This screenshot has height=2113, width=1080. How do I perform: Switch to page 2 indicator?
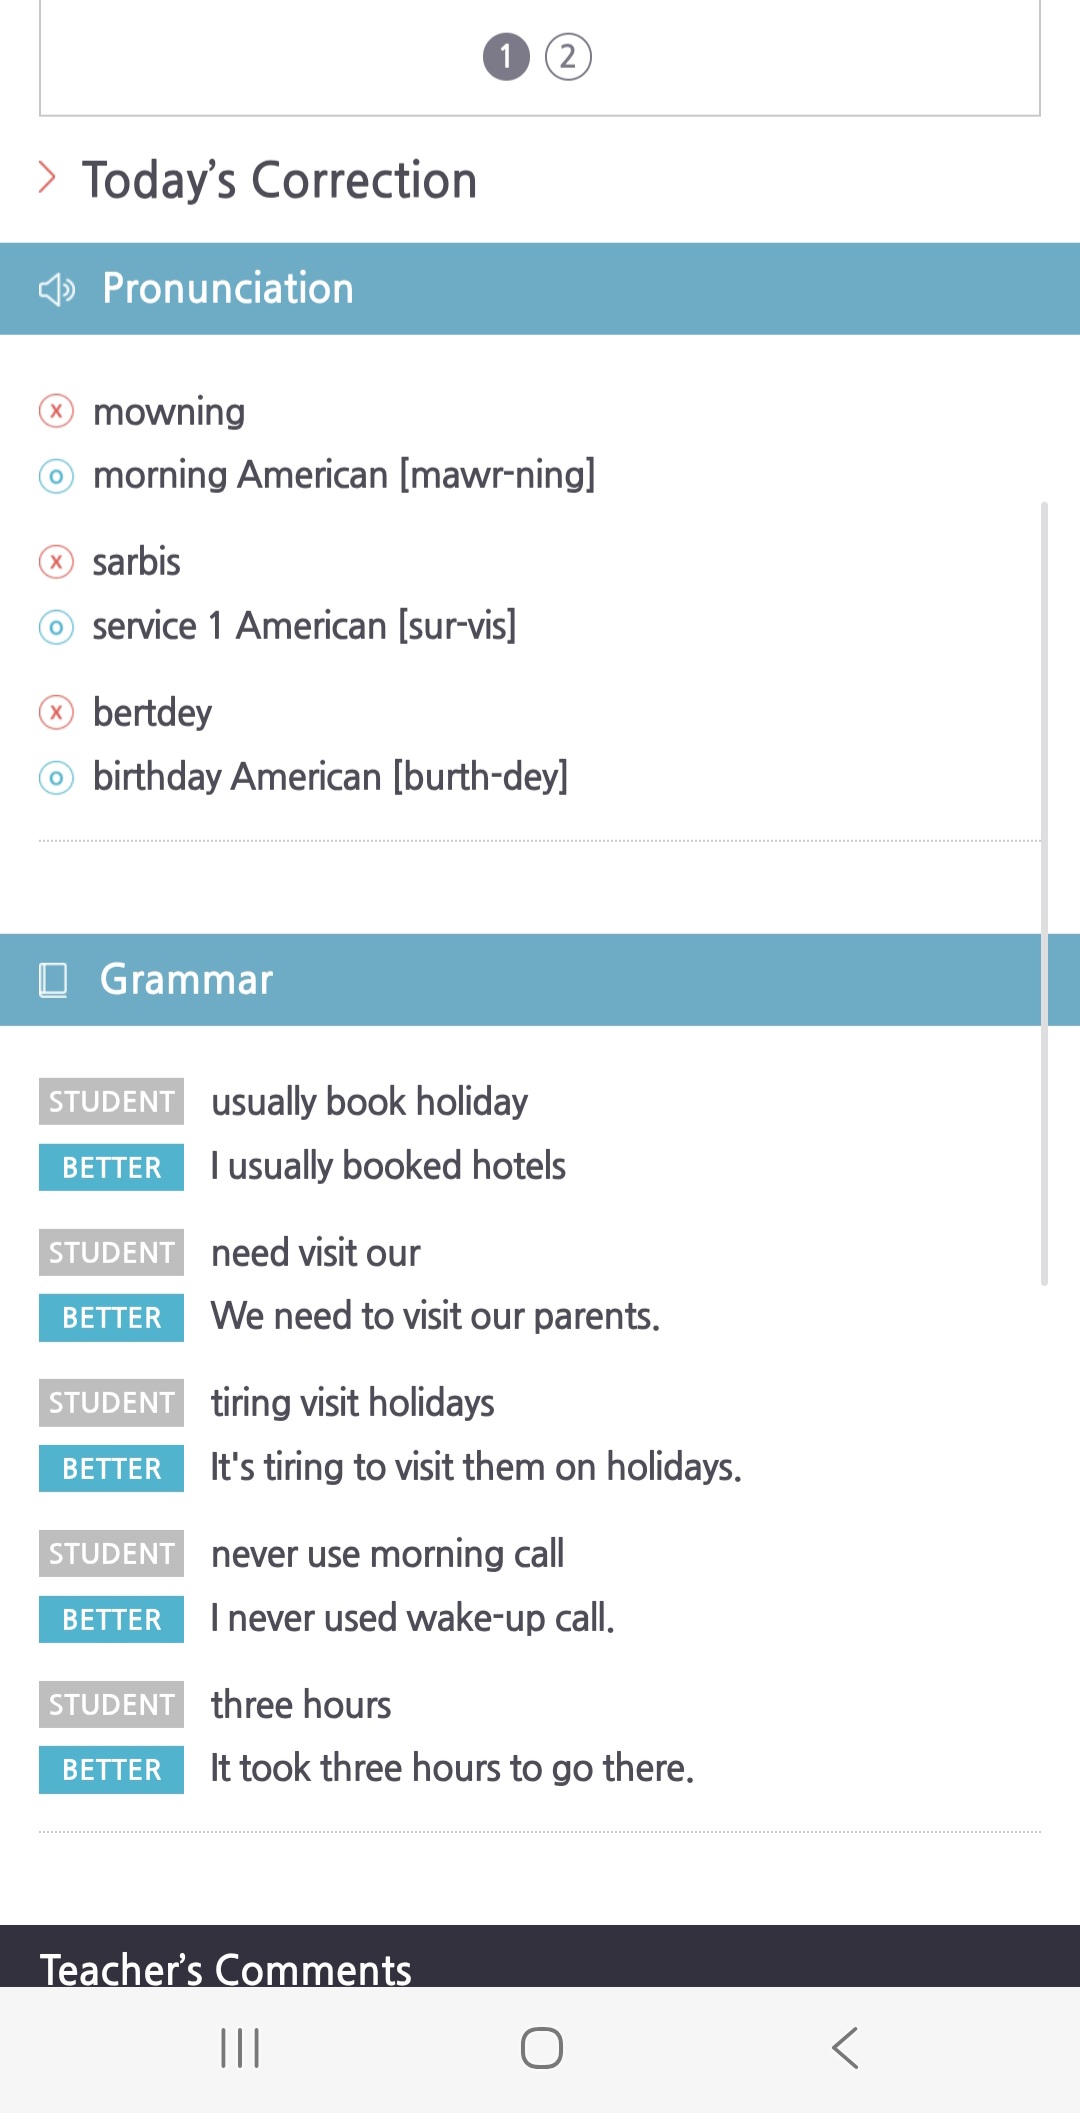568,57
